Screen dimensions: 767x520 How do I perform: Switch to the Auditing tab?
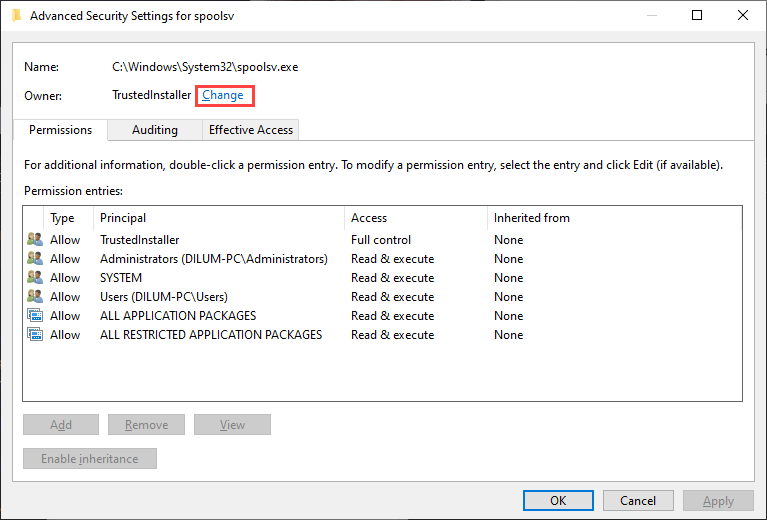[x=155, y=130]
